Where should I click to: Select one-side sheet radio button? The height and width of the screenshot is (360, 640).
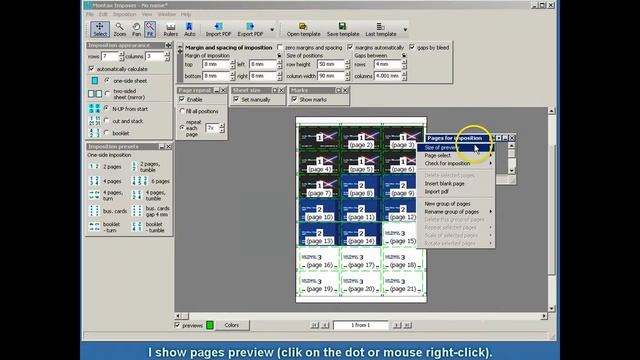pyautogui.click(x=107, y=80)
